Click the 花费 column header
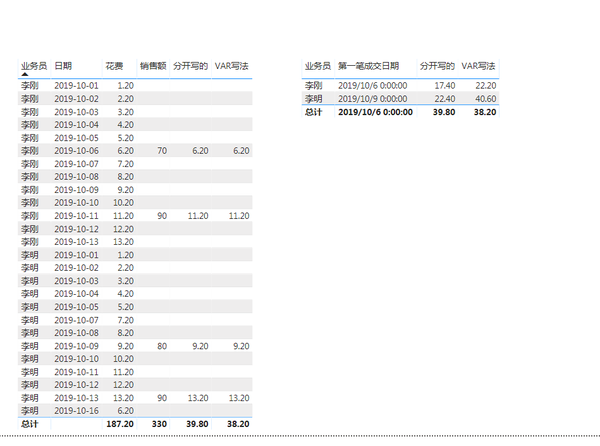The width and height of the screenshot is (600, 446). [x=114, y=66]
